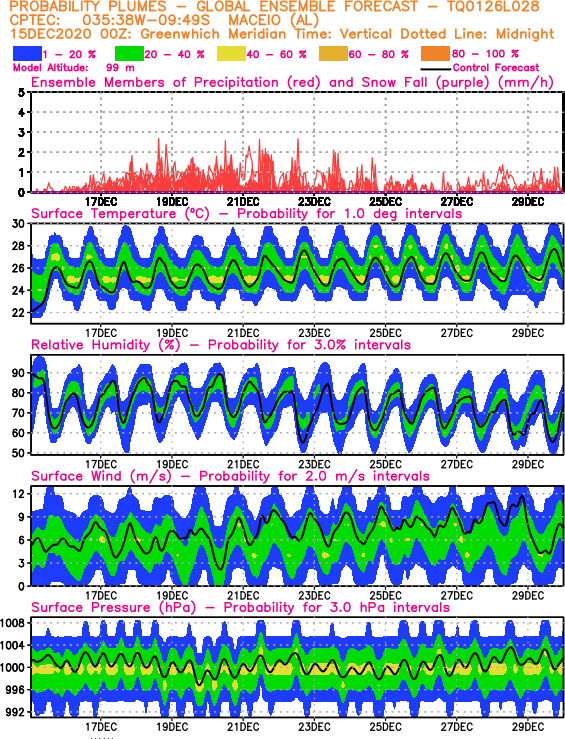Click 17DEC label under humidity chart
Image resolution: width=565 pixels, height=739 pixels.
[x=101, y=464]
